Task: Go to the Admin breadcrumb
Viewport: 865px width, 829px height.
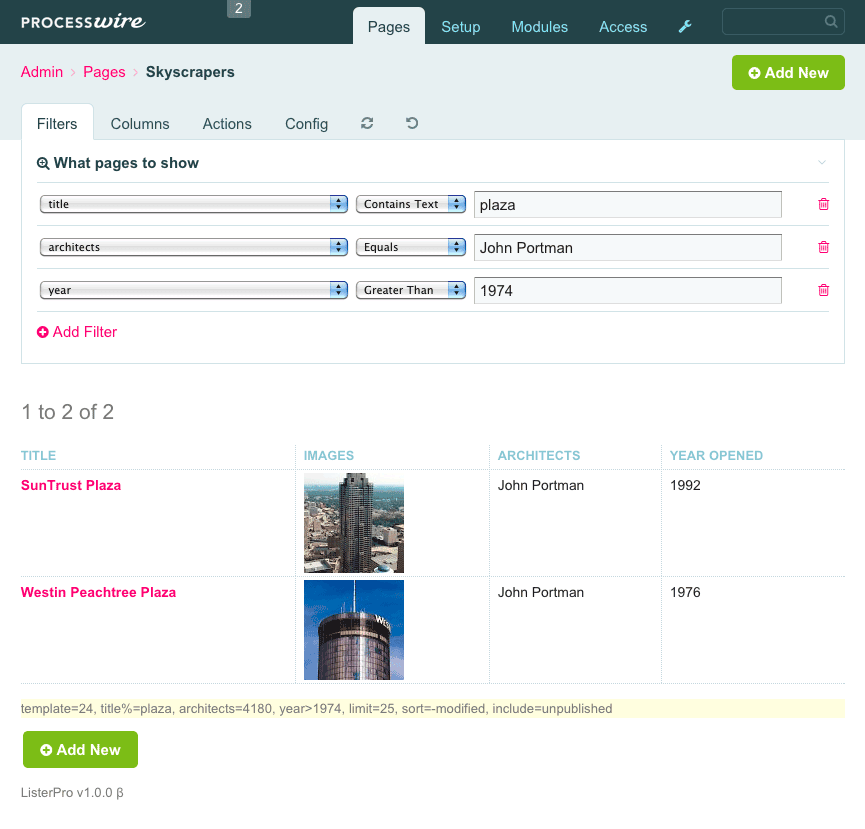Action: [42, 72]
